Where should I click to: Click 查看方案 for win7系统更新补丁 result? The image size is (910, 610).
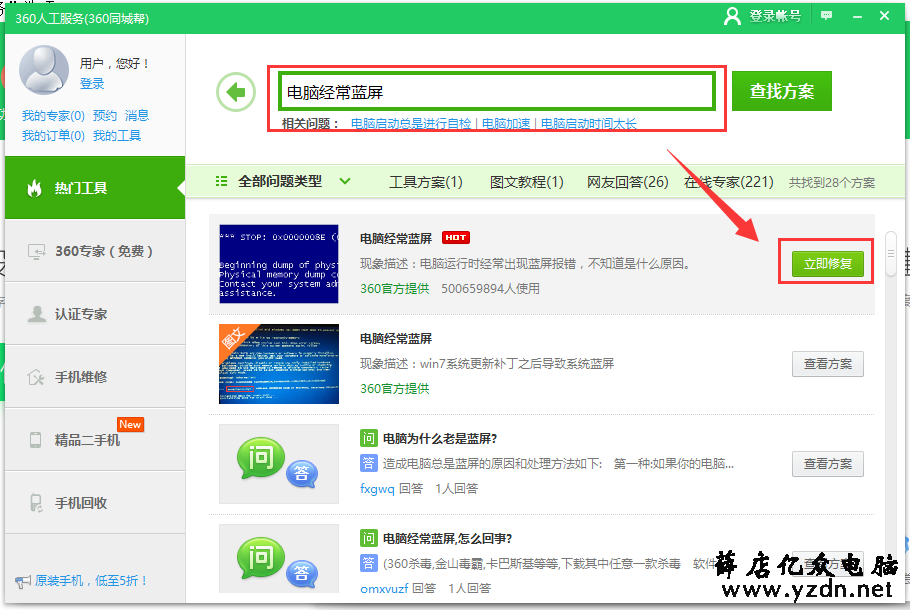tap(828, 364)
